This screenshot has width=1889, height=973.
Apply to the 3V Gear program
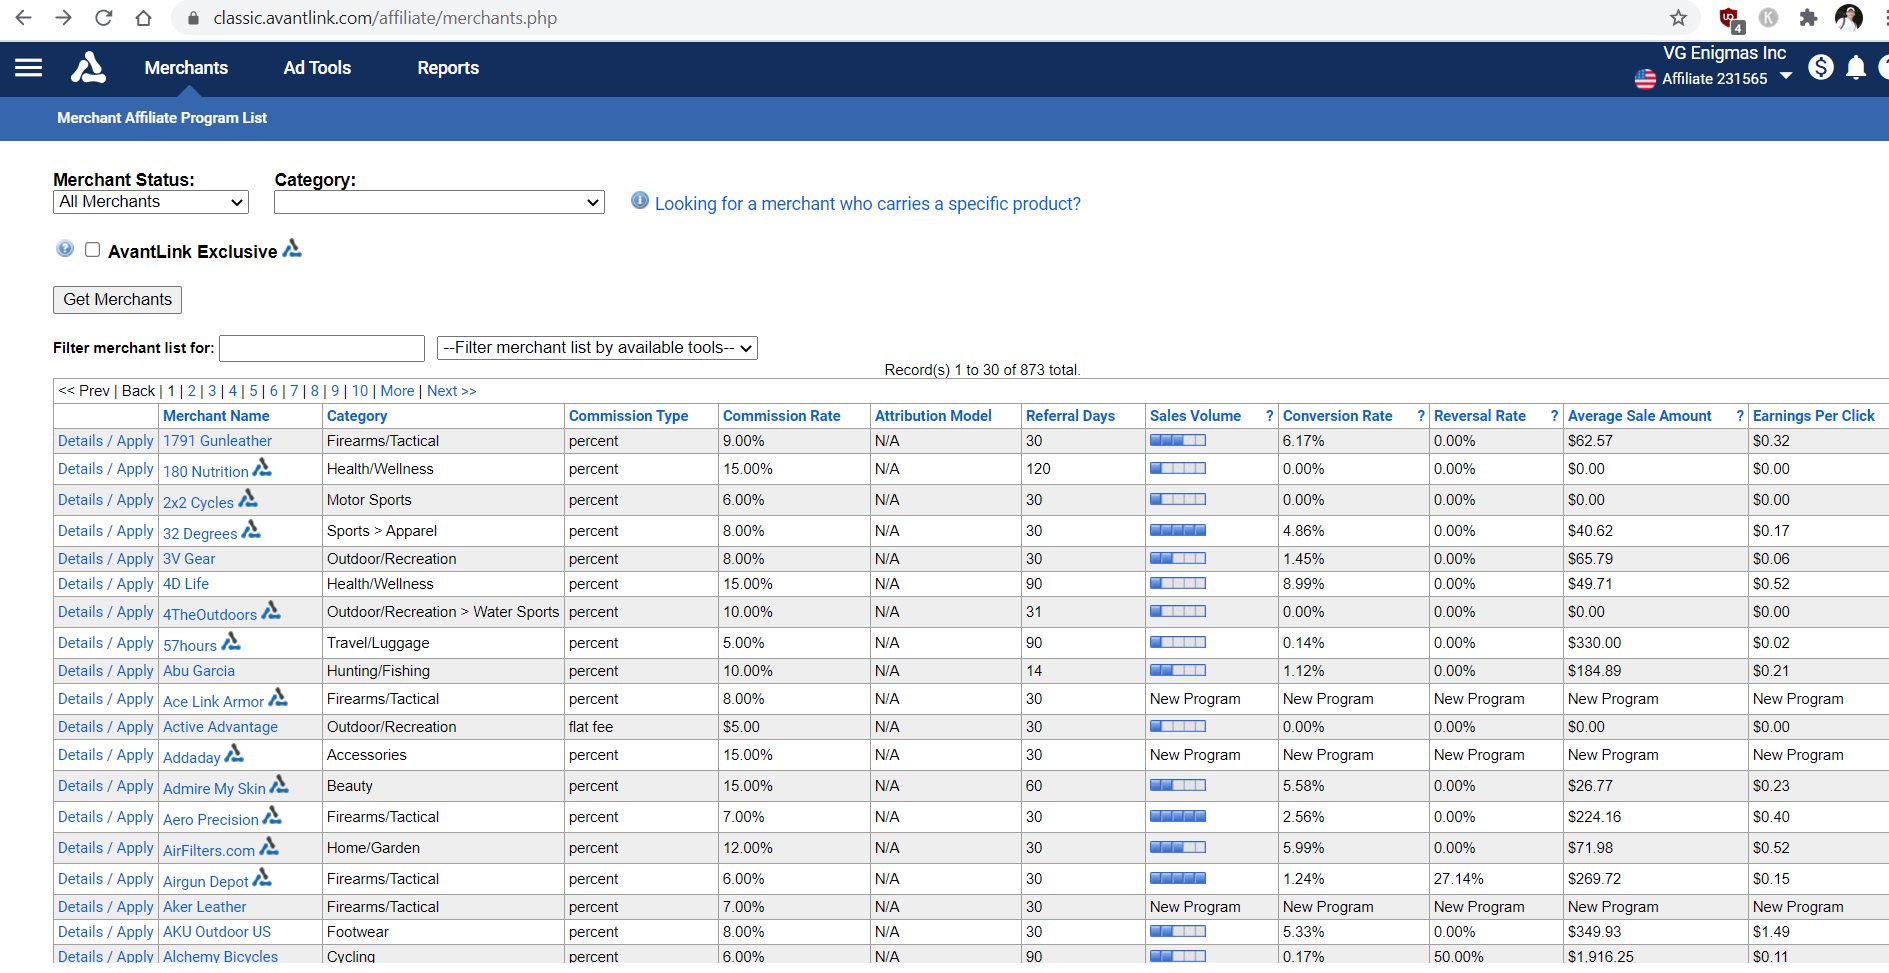coord(135,559)
